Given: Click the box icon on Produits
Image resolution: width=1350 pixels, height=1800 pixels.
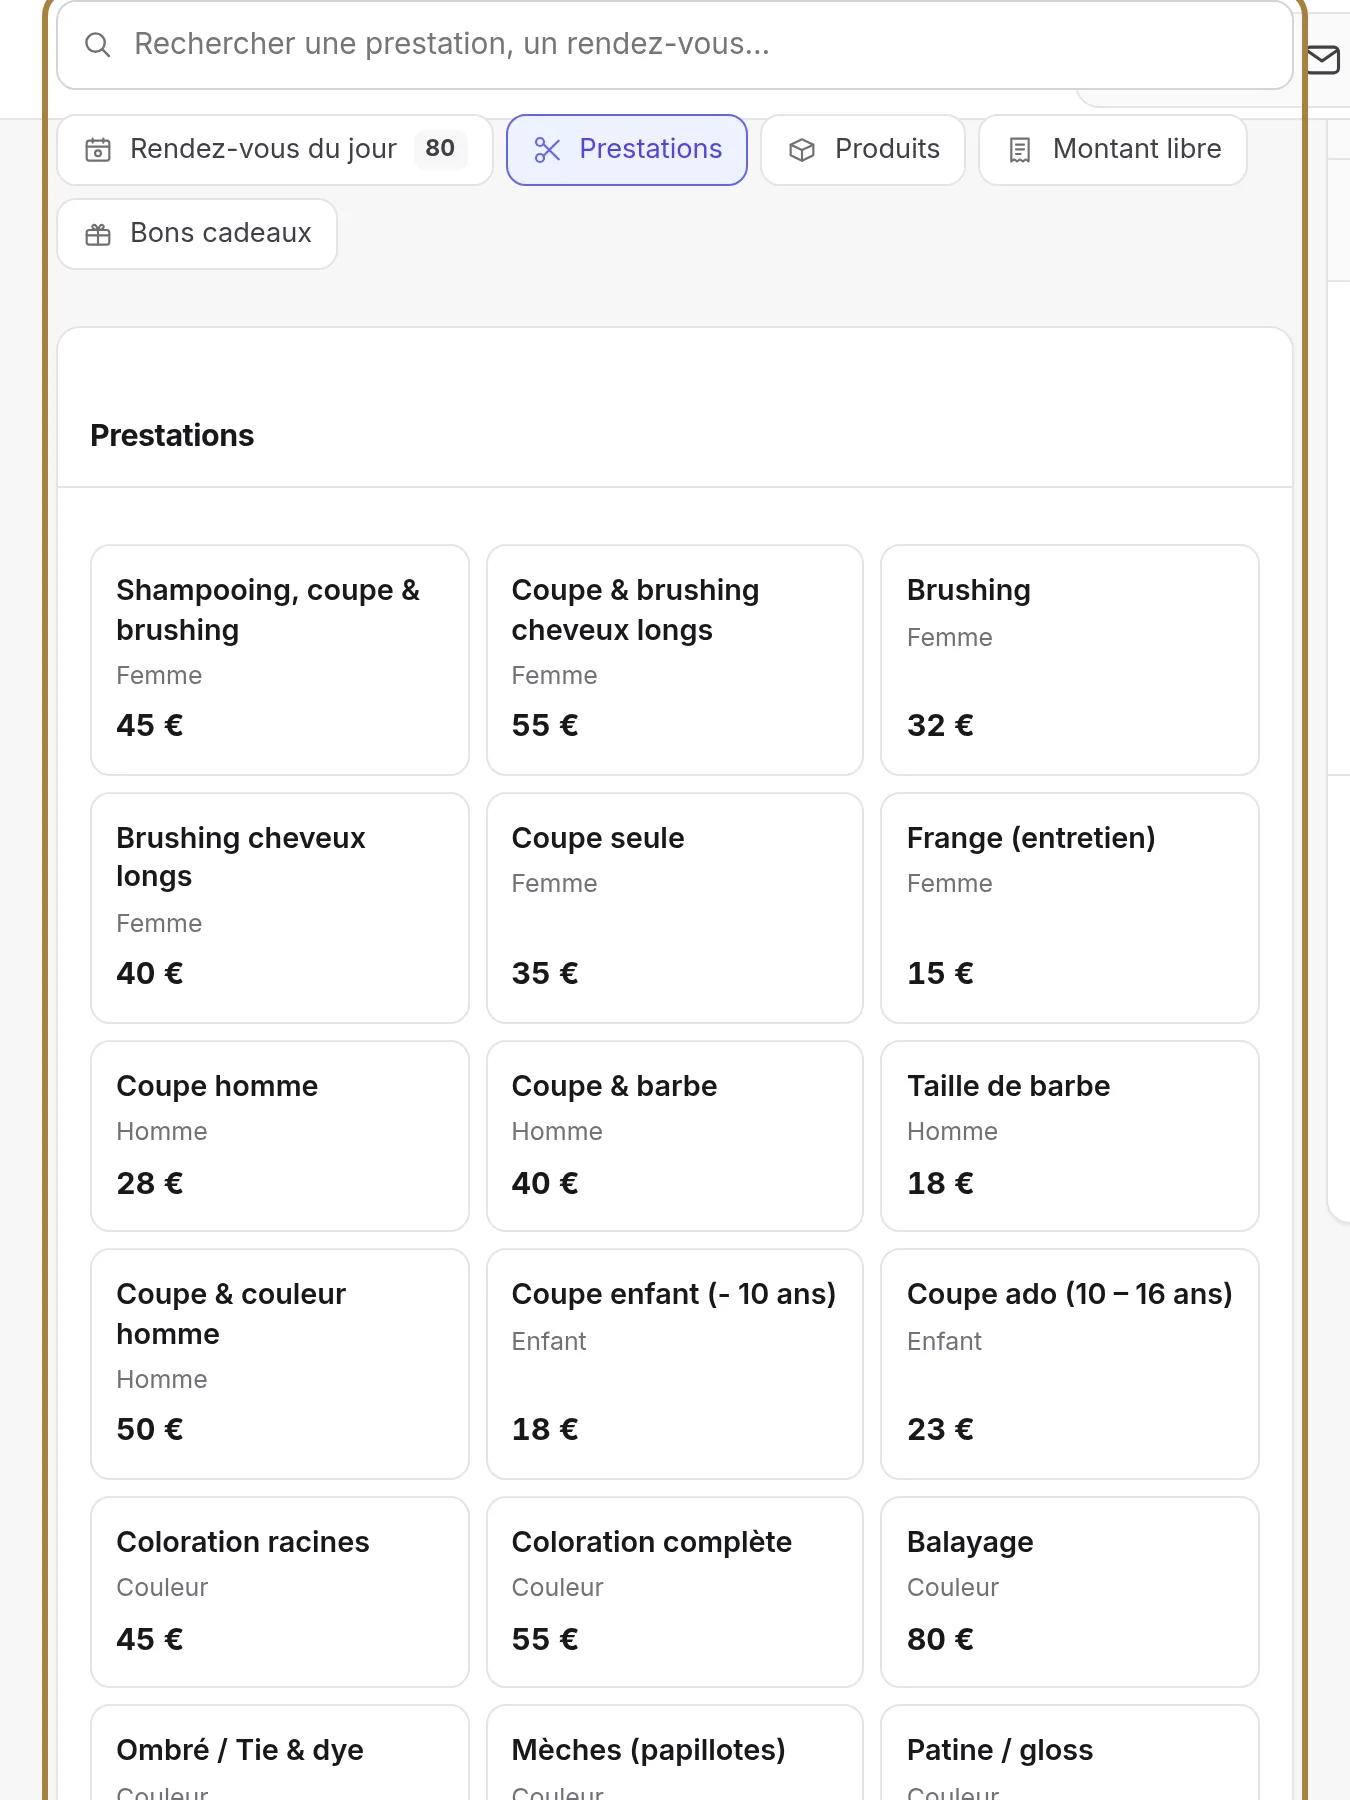Looking at the screenshot, I should [802, 150].
